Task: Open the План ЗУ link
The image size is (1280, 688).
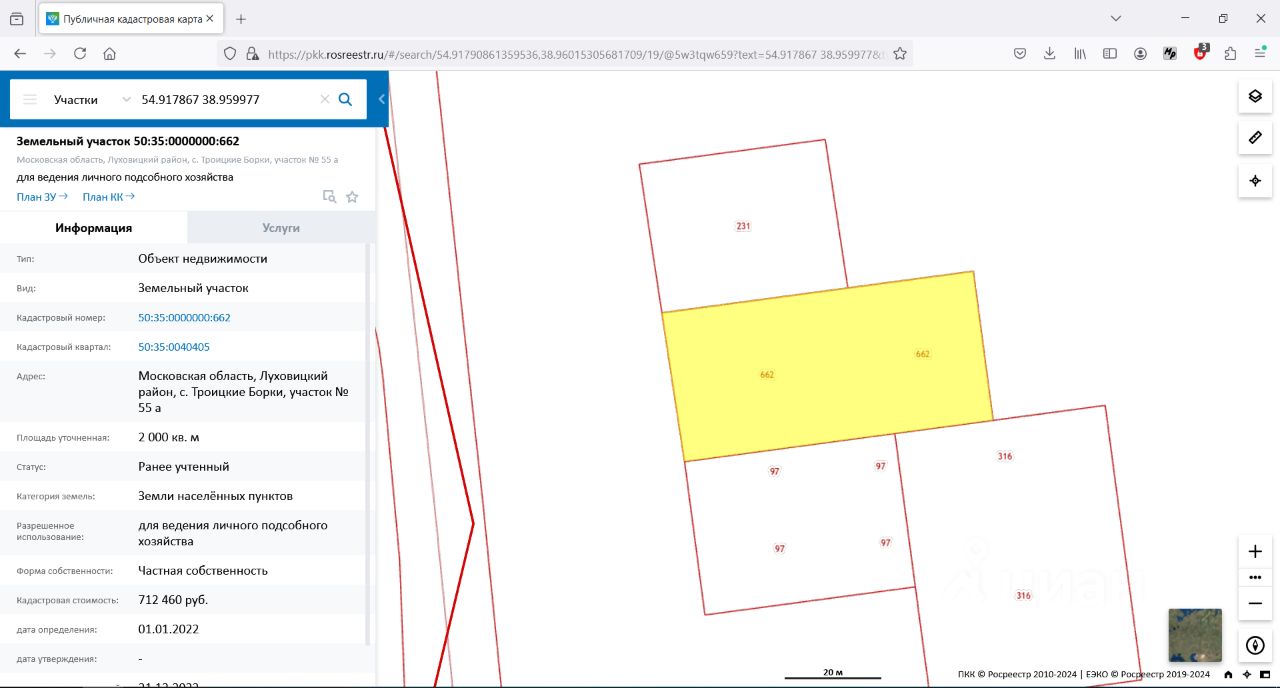Action: 42,197
